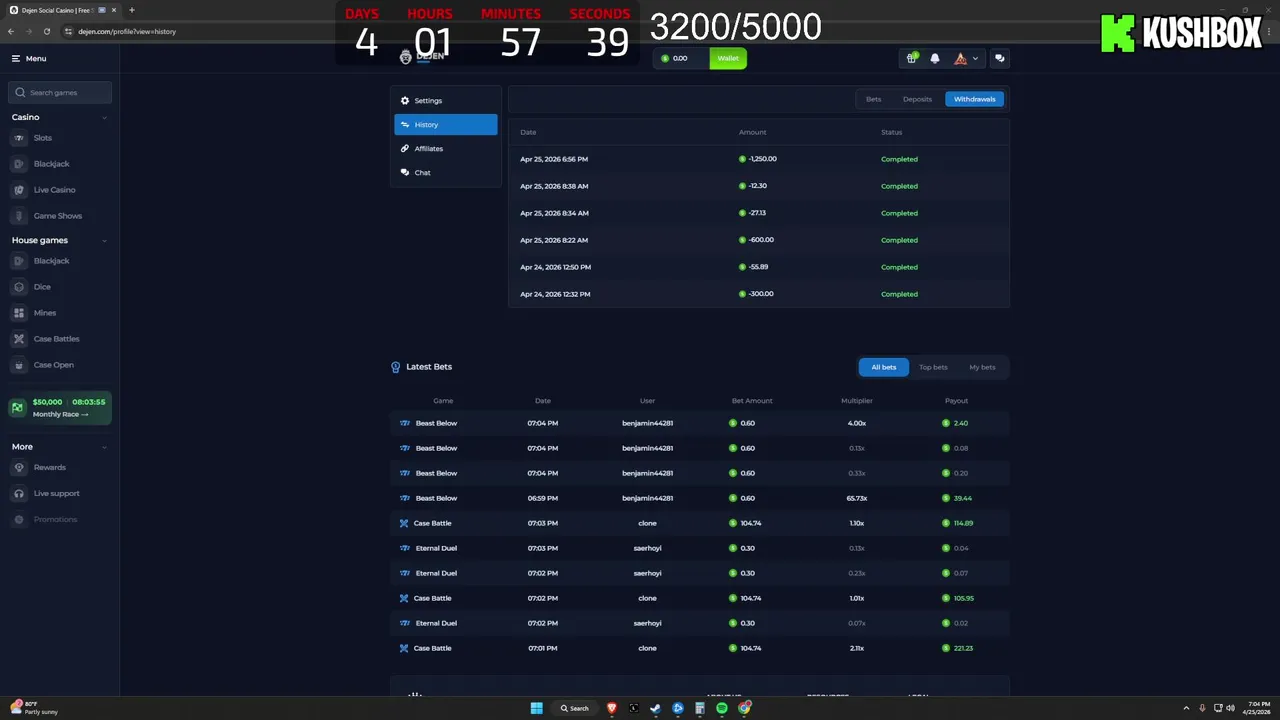Go back in the browser
Screen dimensions: 1280x720
pos(11,31)
